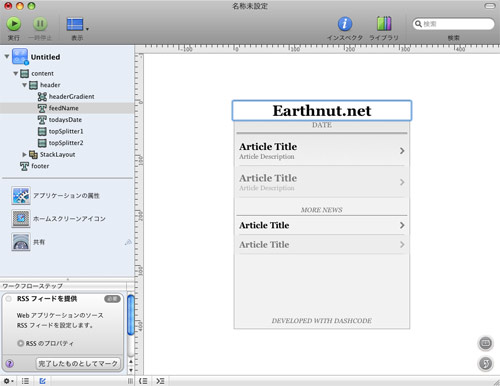Click the required badge on RSS step
The image size is (500, 386).
112,299
